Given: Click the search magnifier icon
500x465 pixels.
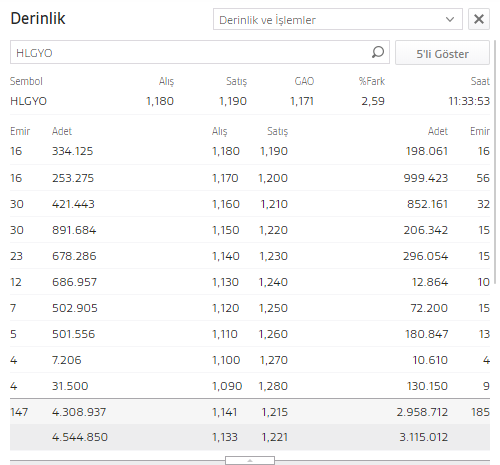Looking at the screenshot, I should point(378,52).
